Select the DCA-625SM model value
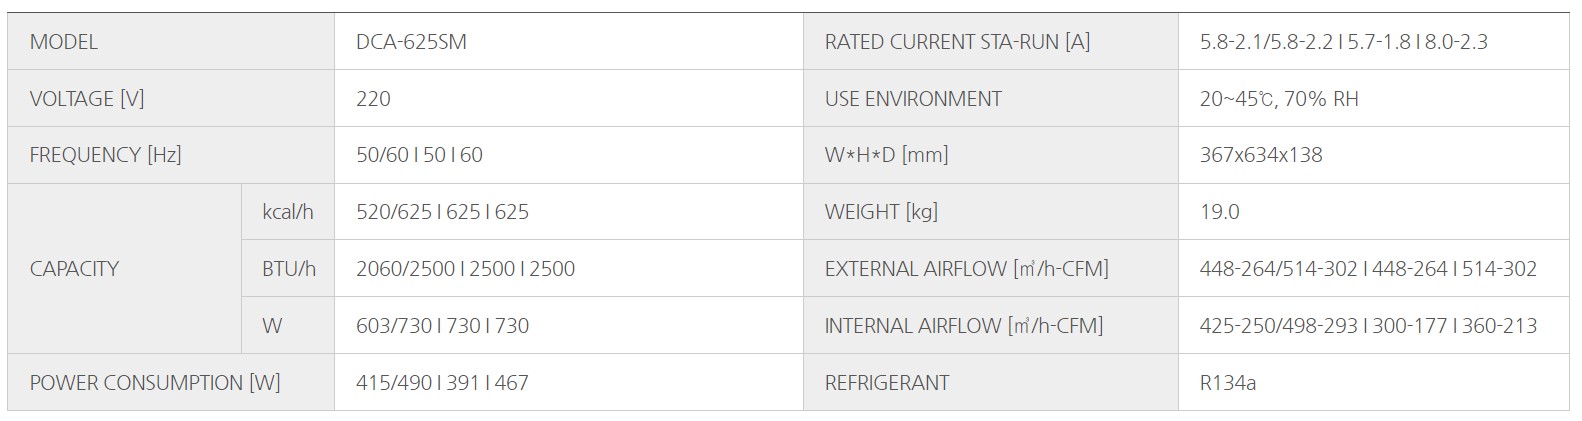Image resolution: width=1582 pixels, height=421 pixels. (411, 42)
